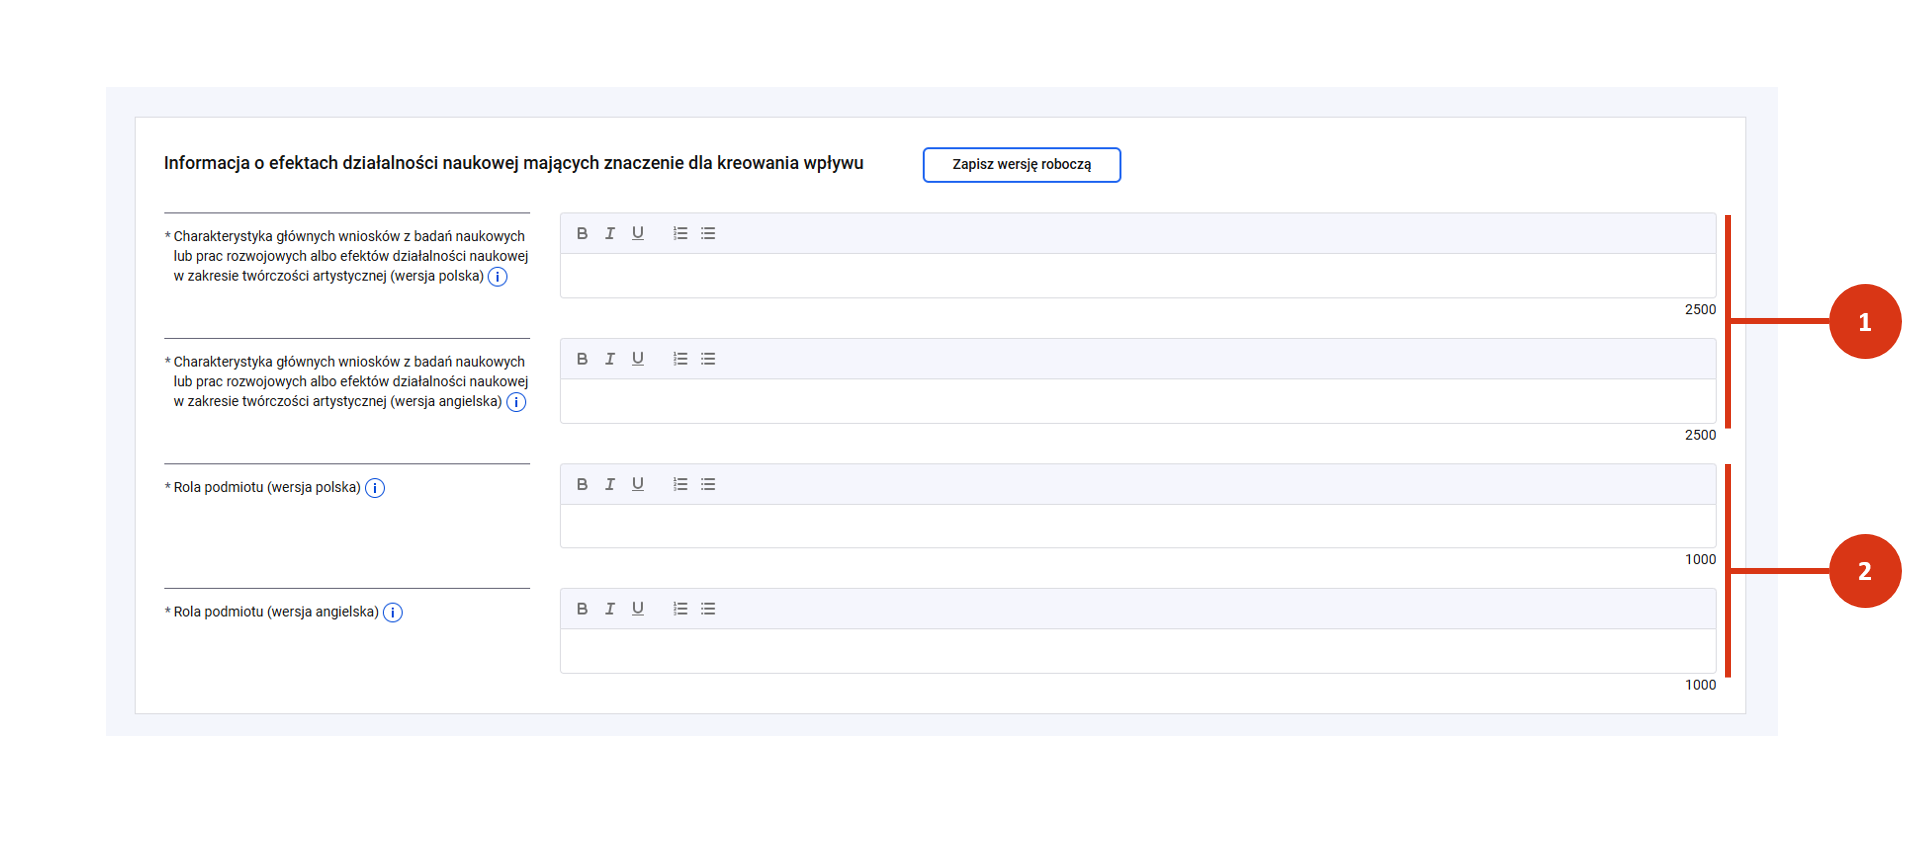Insert numbered list in 'Rola podmiotu (wersja angielska)' editor
The height and width of the screenshot is (847, 1919).
tap(680, 609)
